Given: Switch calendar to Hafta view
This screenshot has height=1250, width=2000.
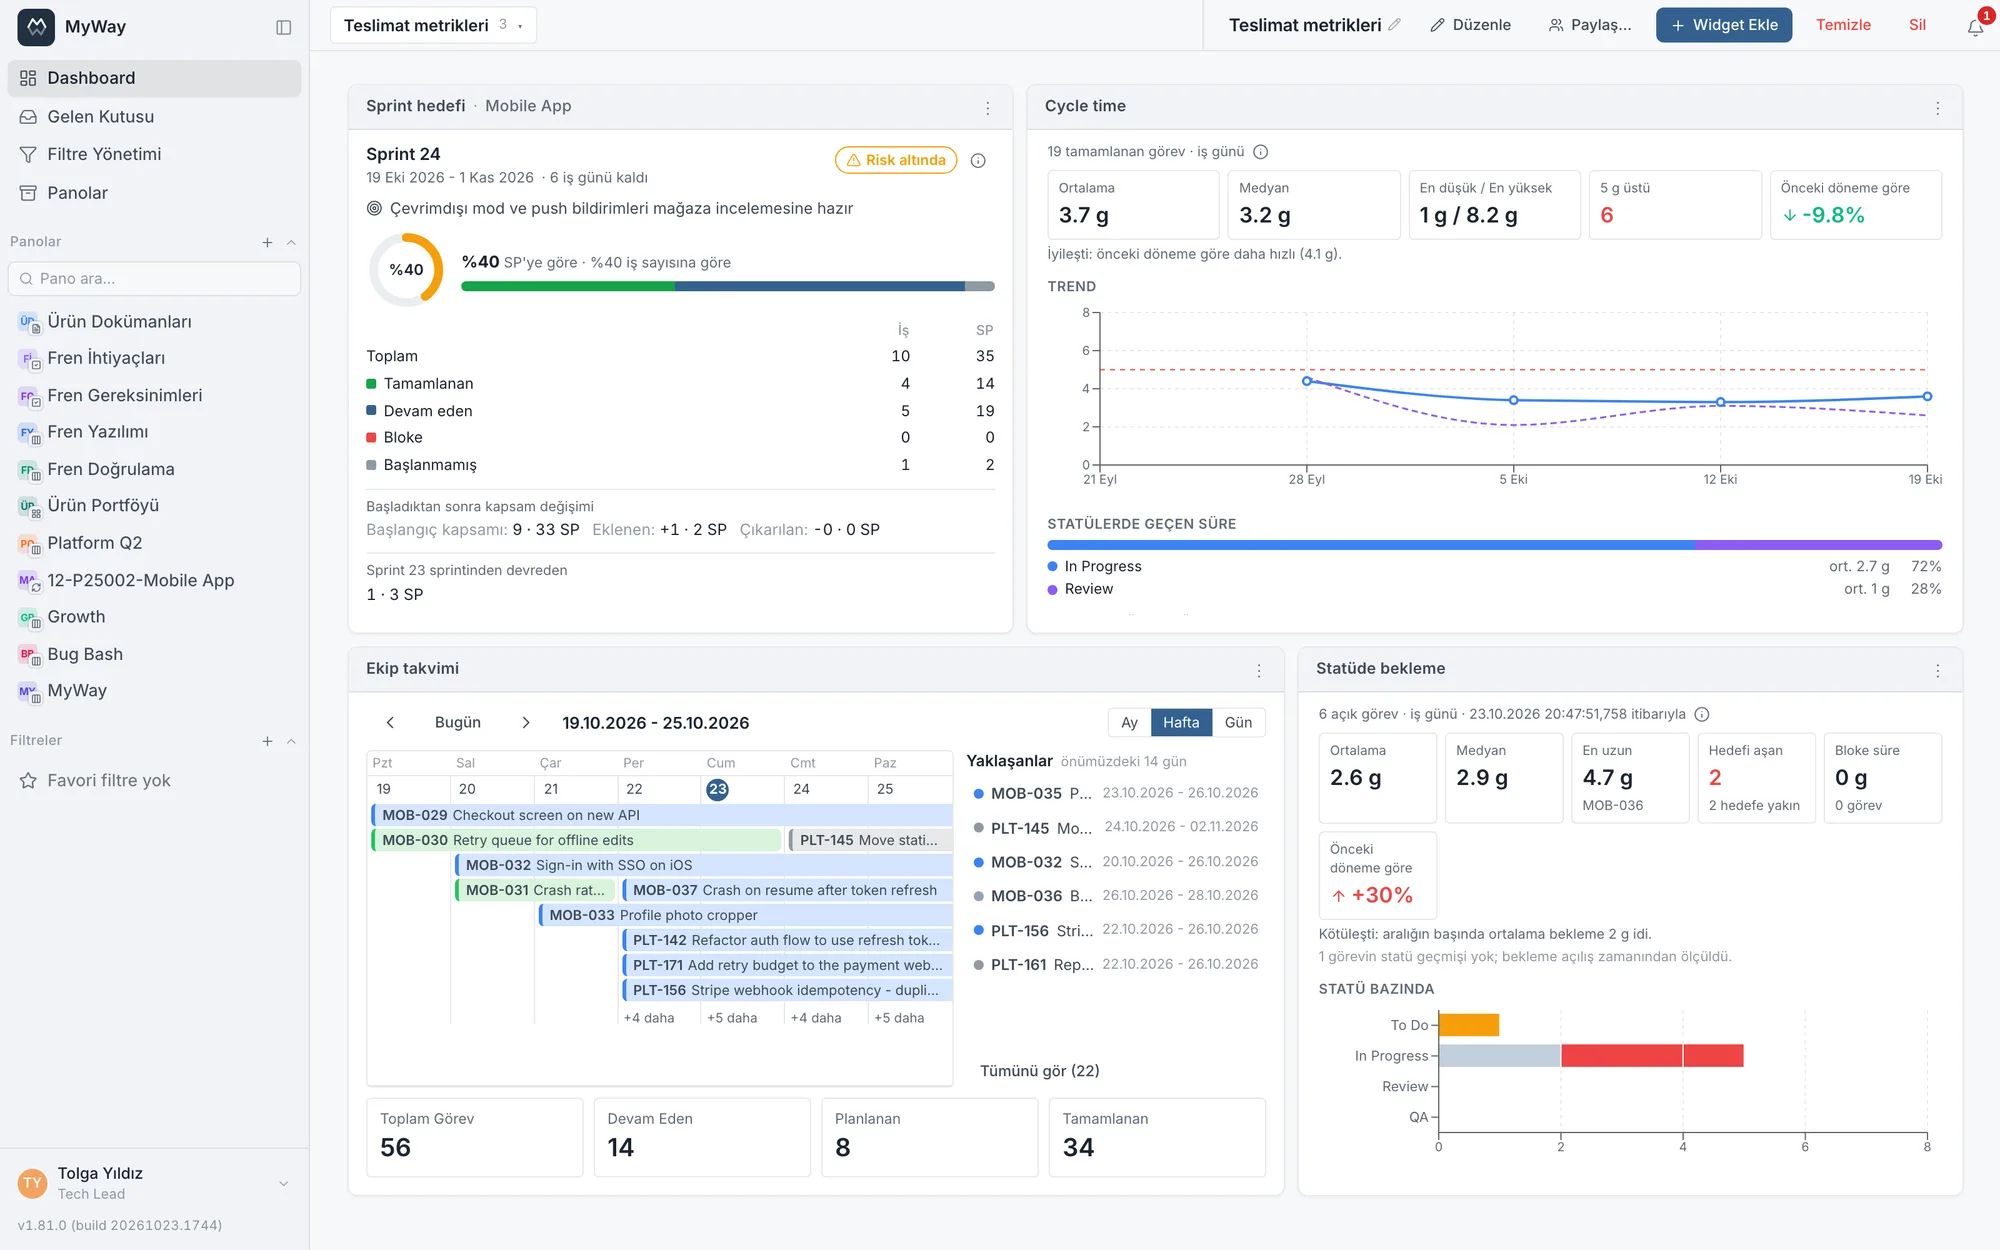Looking at the screenshot, I should click(x=1181, y=723).
